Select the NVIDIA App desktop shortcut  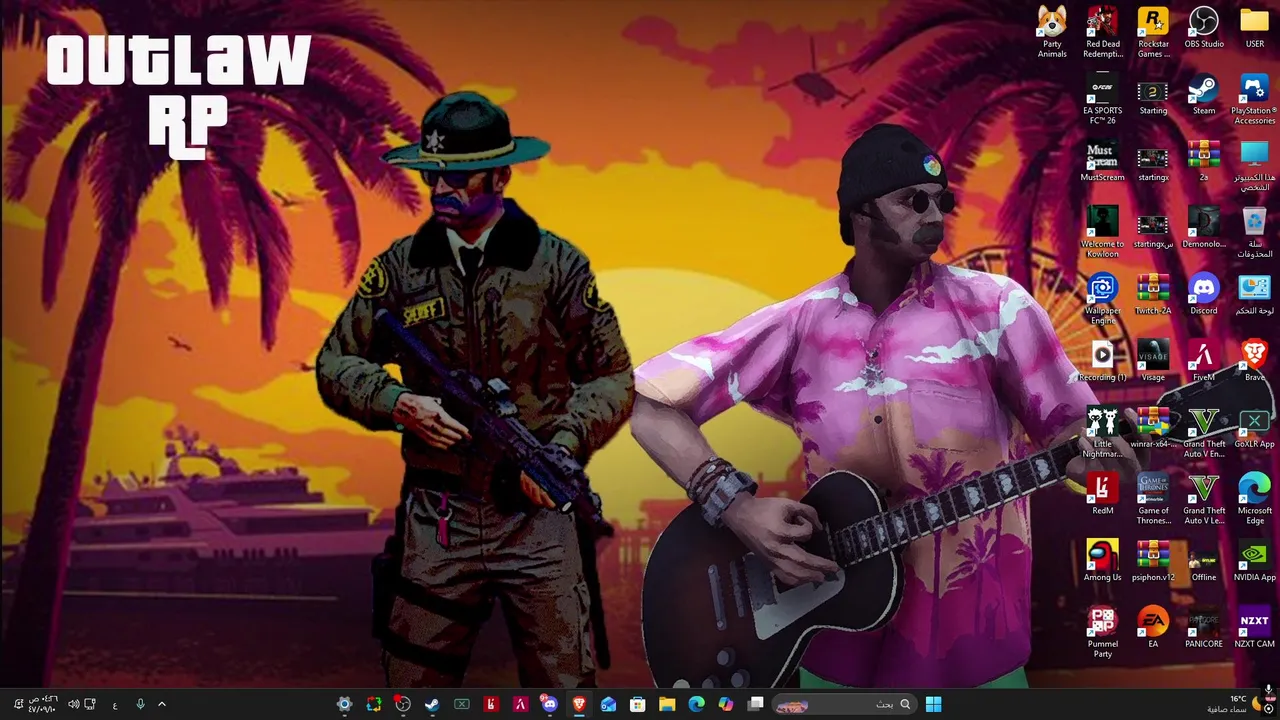click(1254, 561)
